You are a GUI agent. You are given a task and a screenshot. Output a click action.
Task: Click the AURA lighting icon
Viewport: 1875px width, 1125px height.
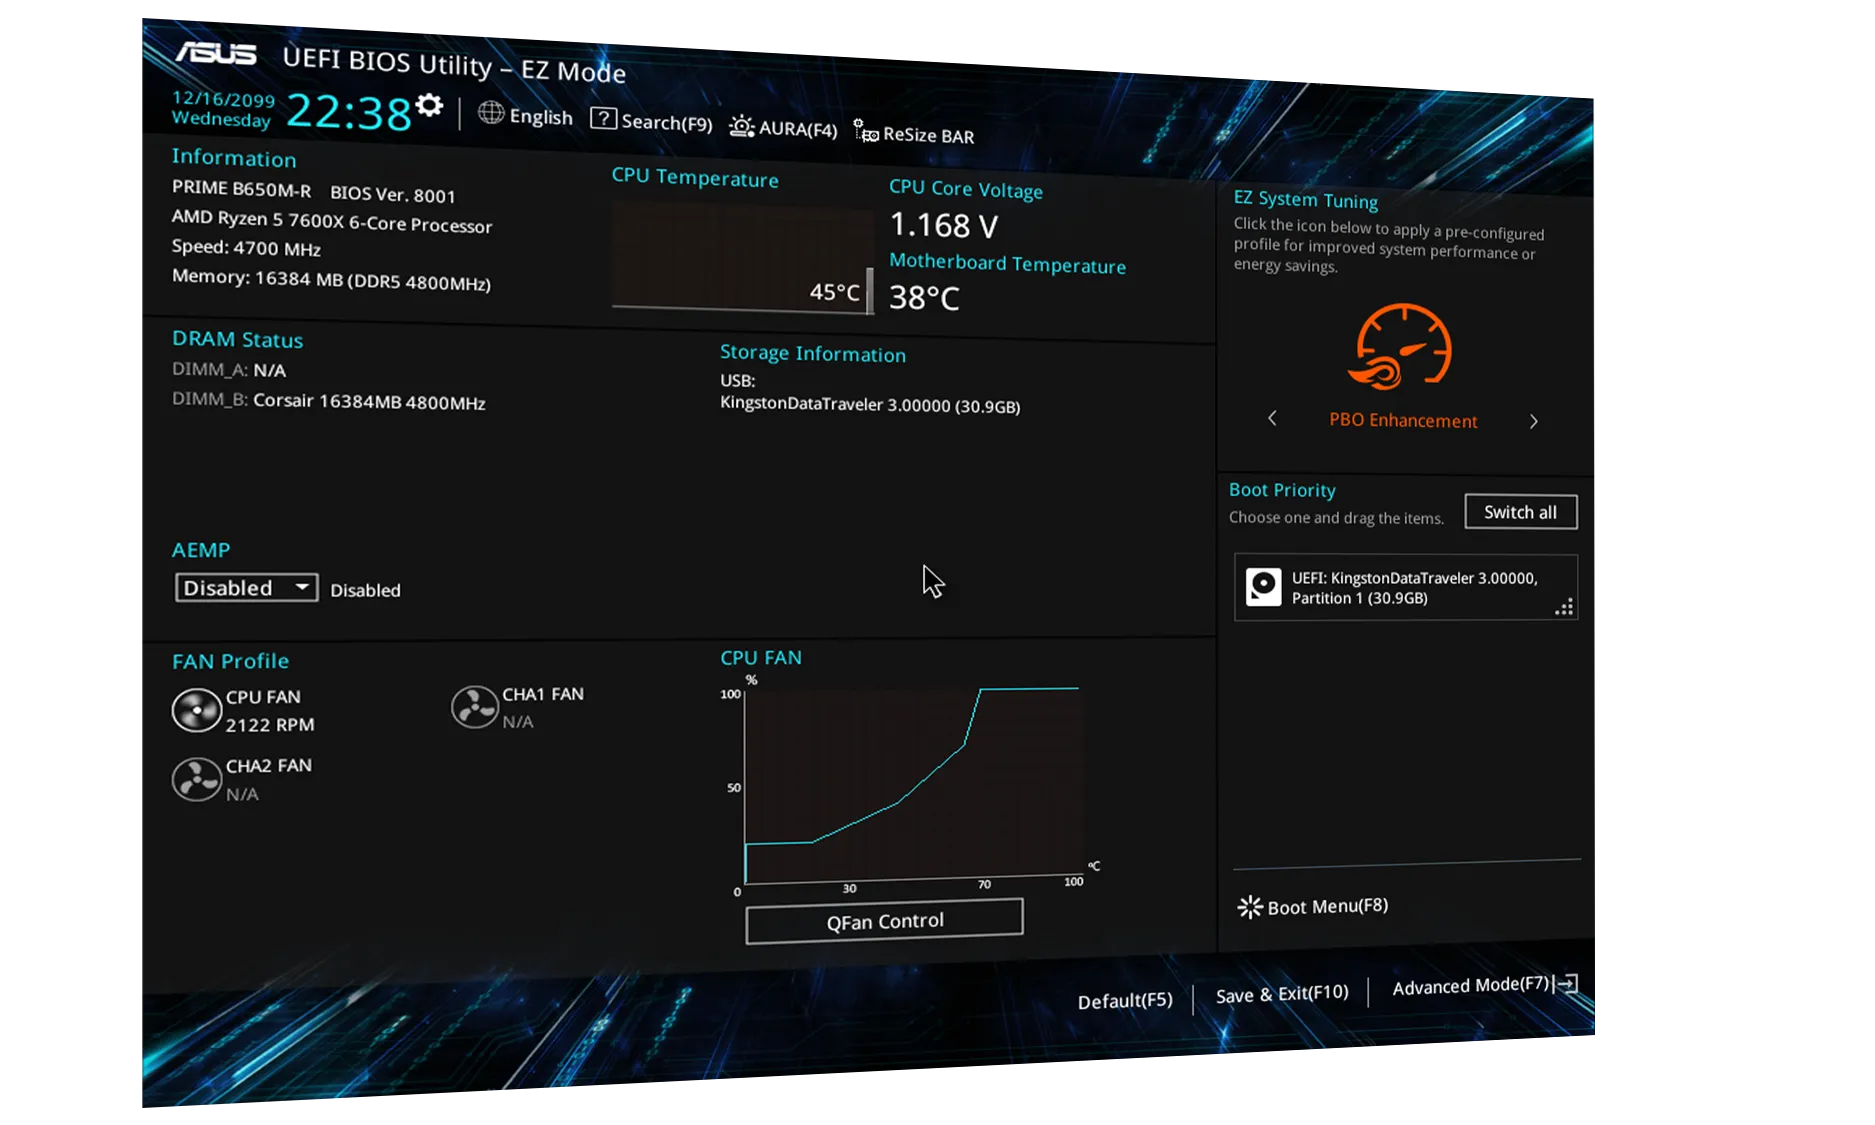[741, 126]
